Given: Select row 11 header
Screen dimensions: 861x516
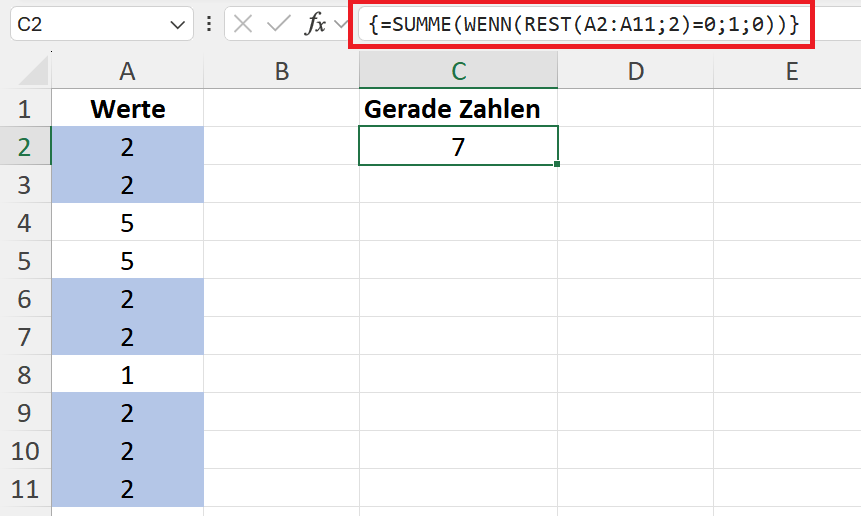Looking at the screenshot, I should [x=25, y=489].
